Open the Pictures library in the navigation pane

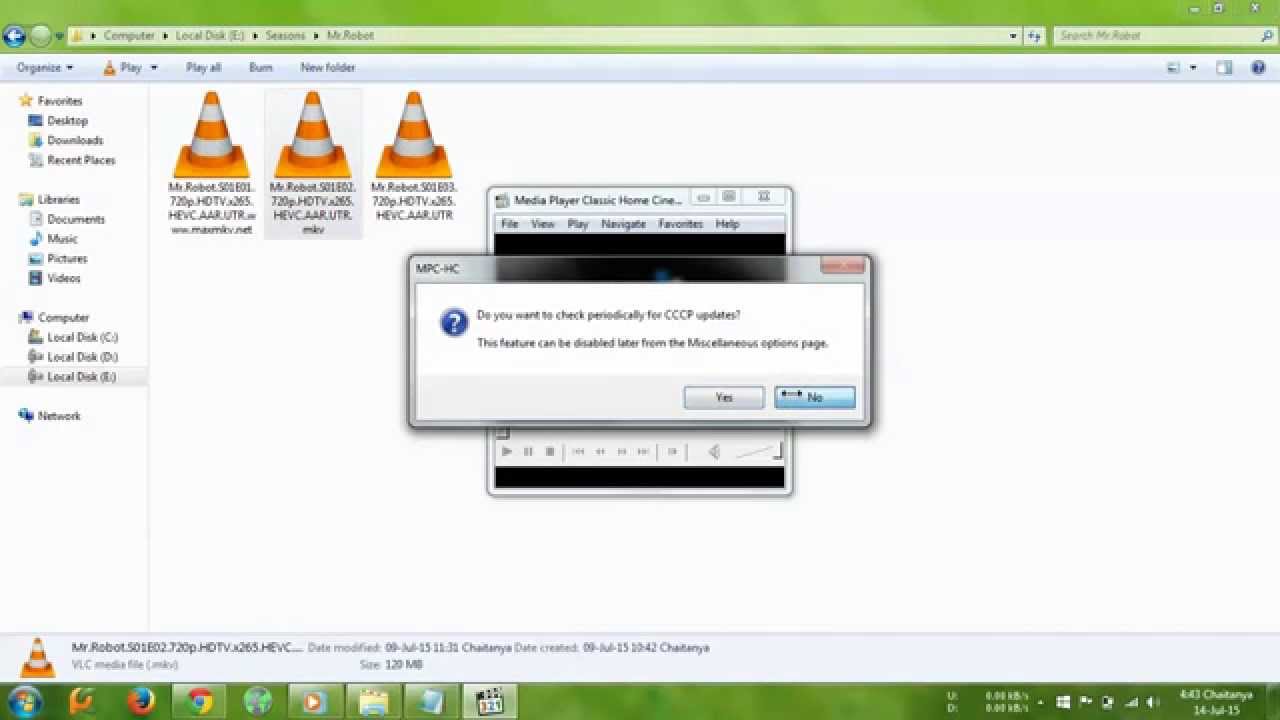(x=67, y=259)
